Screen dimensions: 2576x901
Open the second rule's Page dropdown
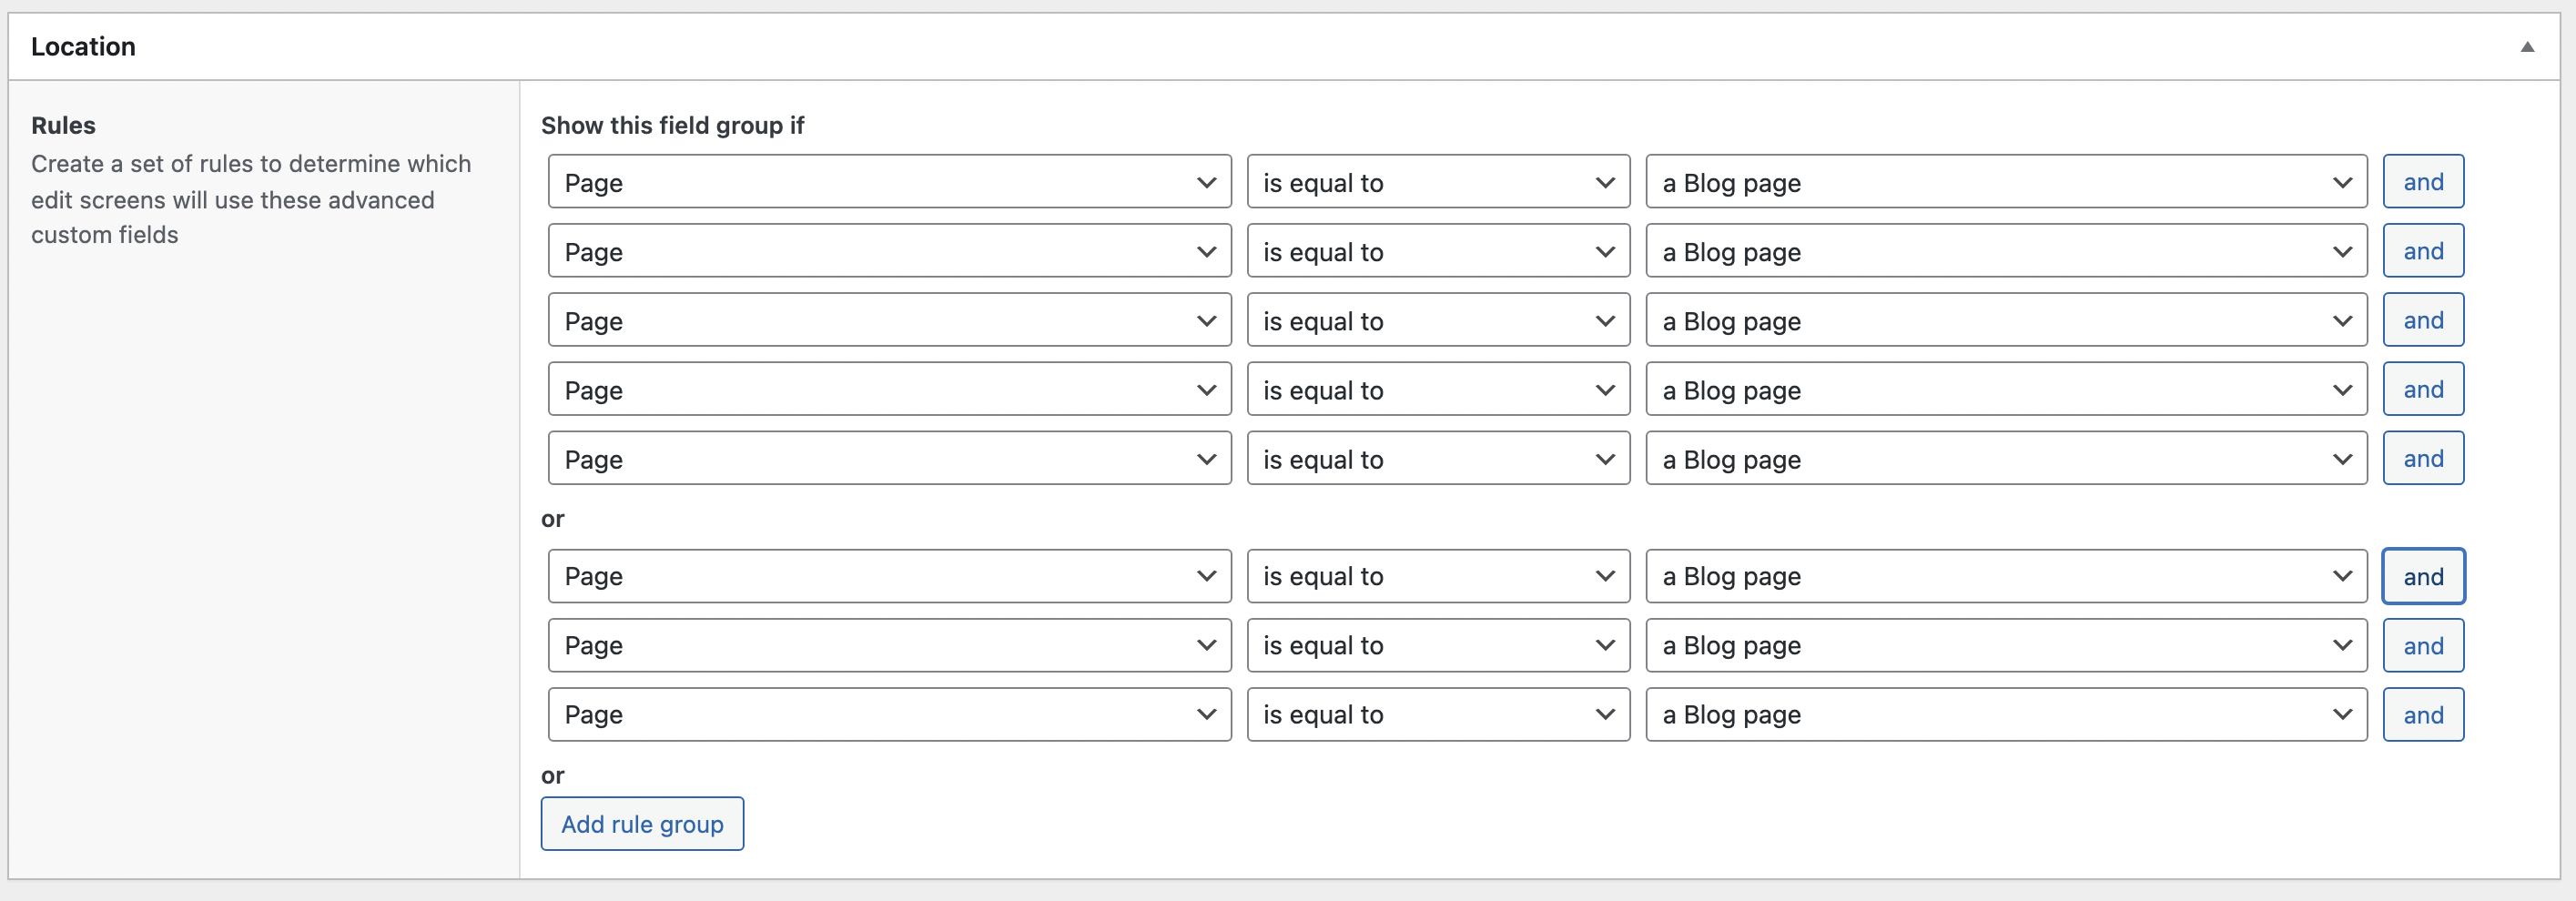(888, 251)
